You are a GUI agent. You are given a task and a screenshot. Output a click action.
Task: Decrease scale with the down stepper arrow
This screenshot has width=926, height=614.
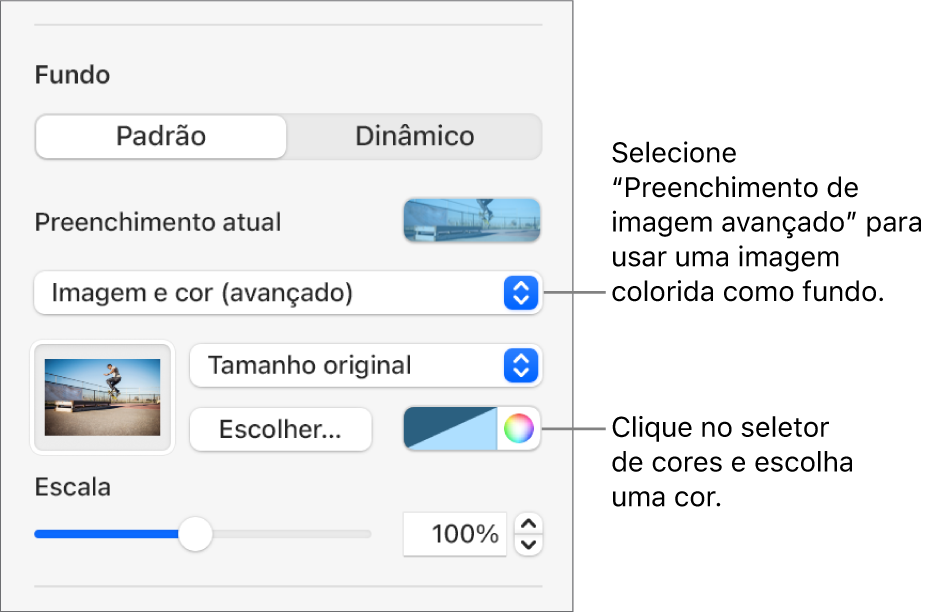(x=530, y=545)
